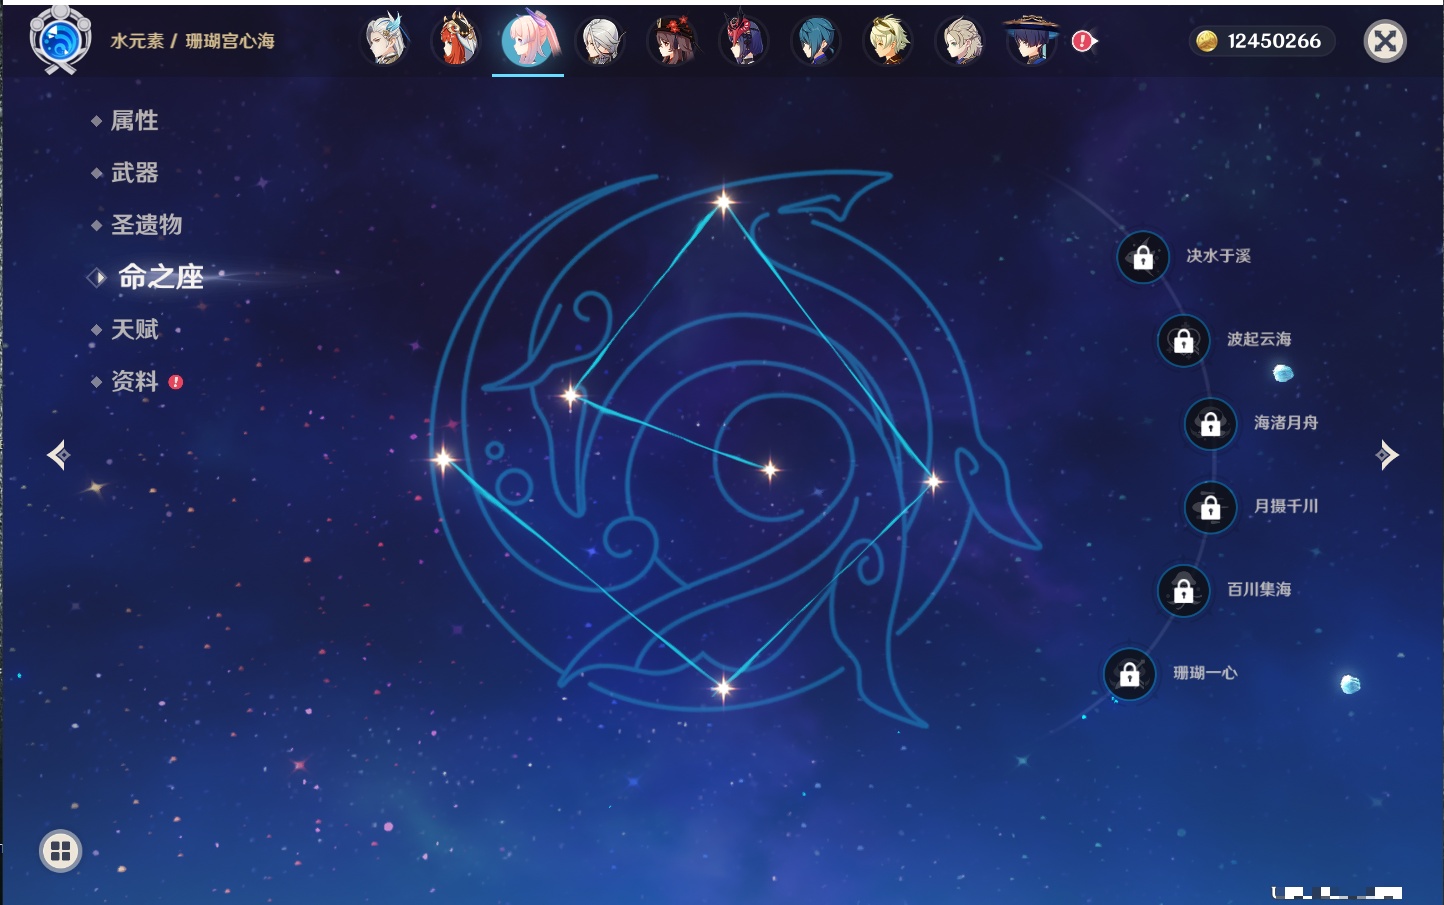Select the blonde-haired character avatar
This screenshot has width=1444, height=905.
pos(888,40)
